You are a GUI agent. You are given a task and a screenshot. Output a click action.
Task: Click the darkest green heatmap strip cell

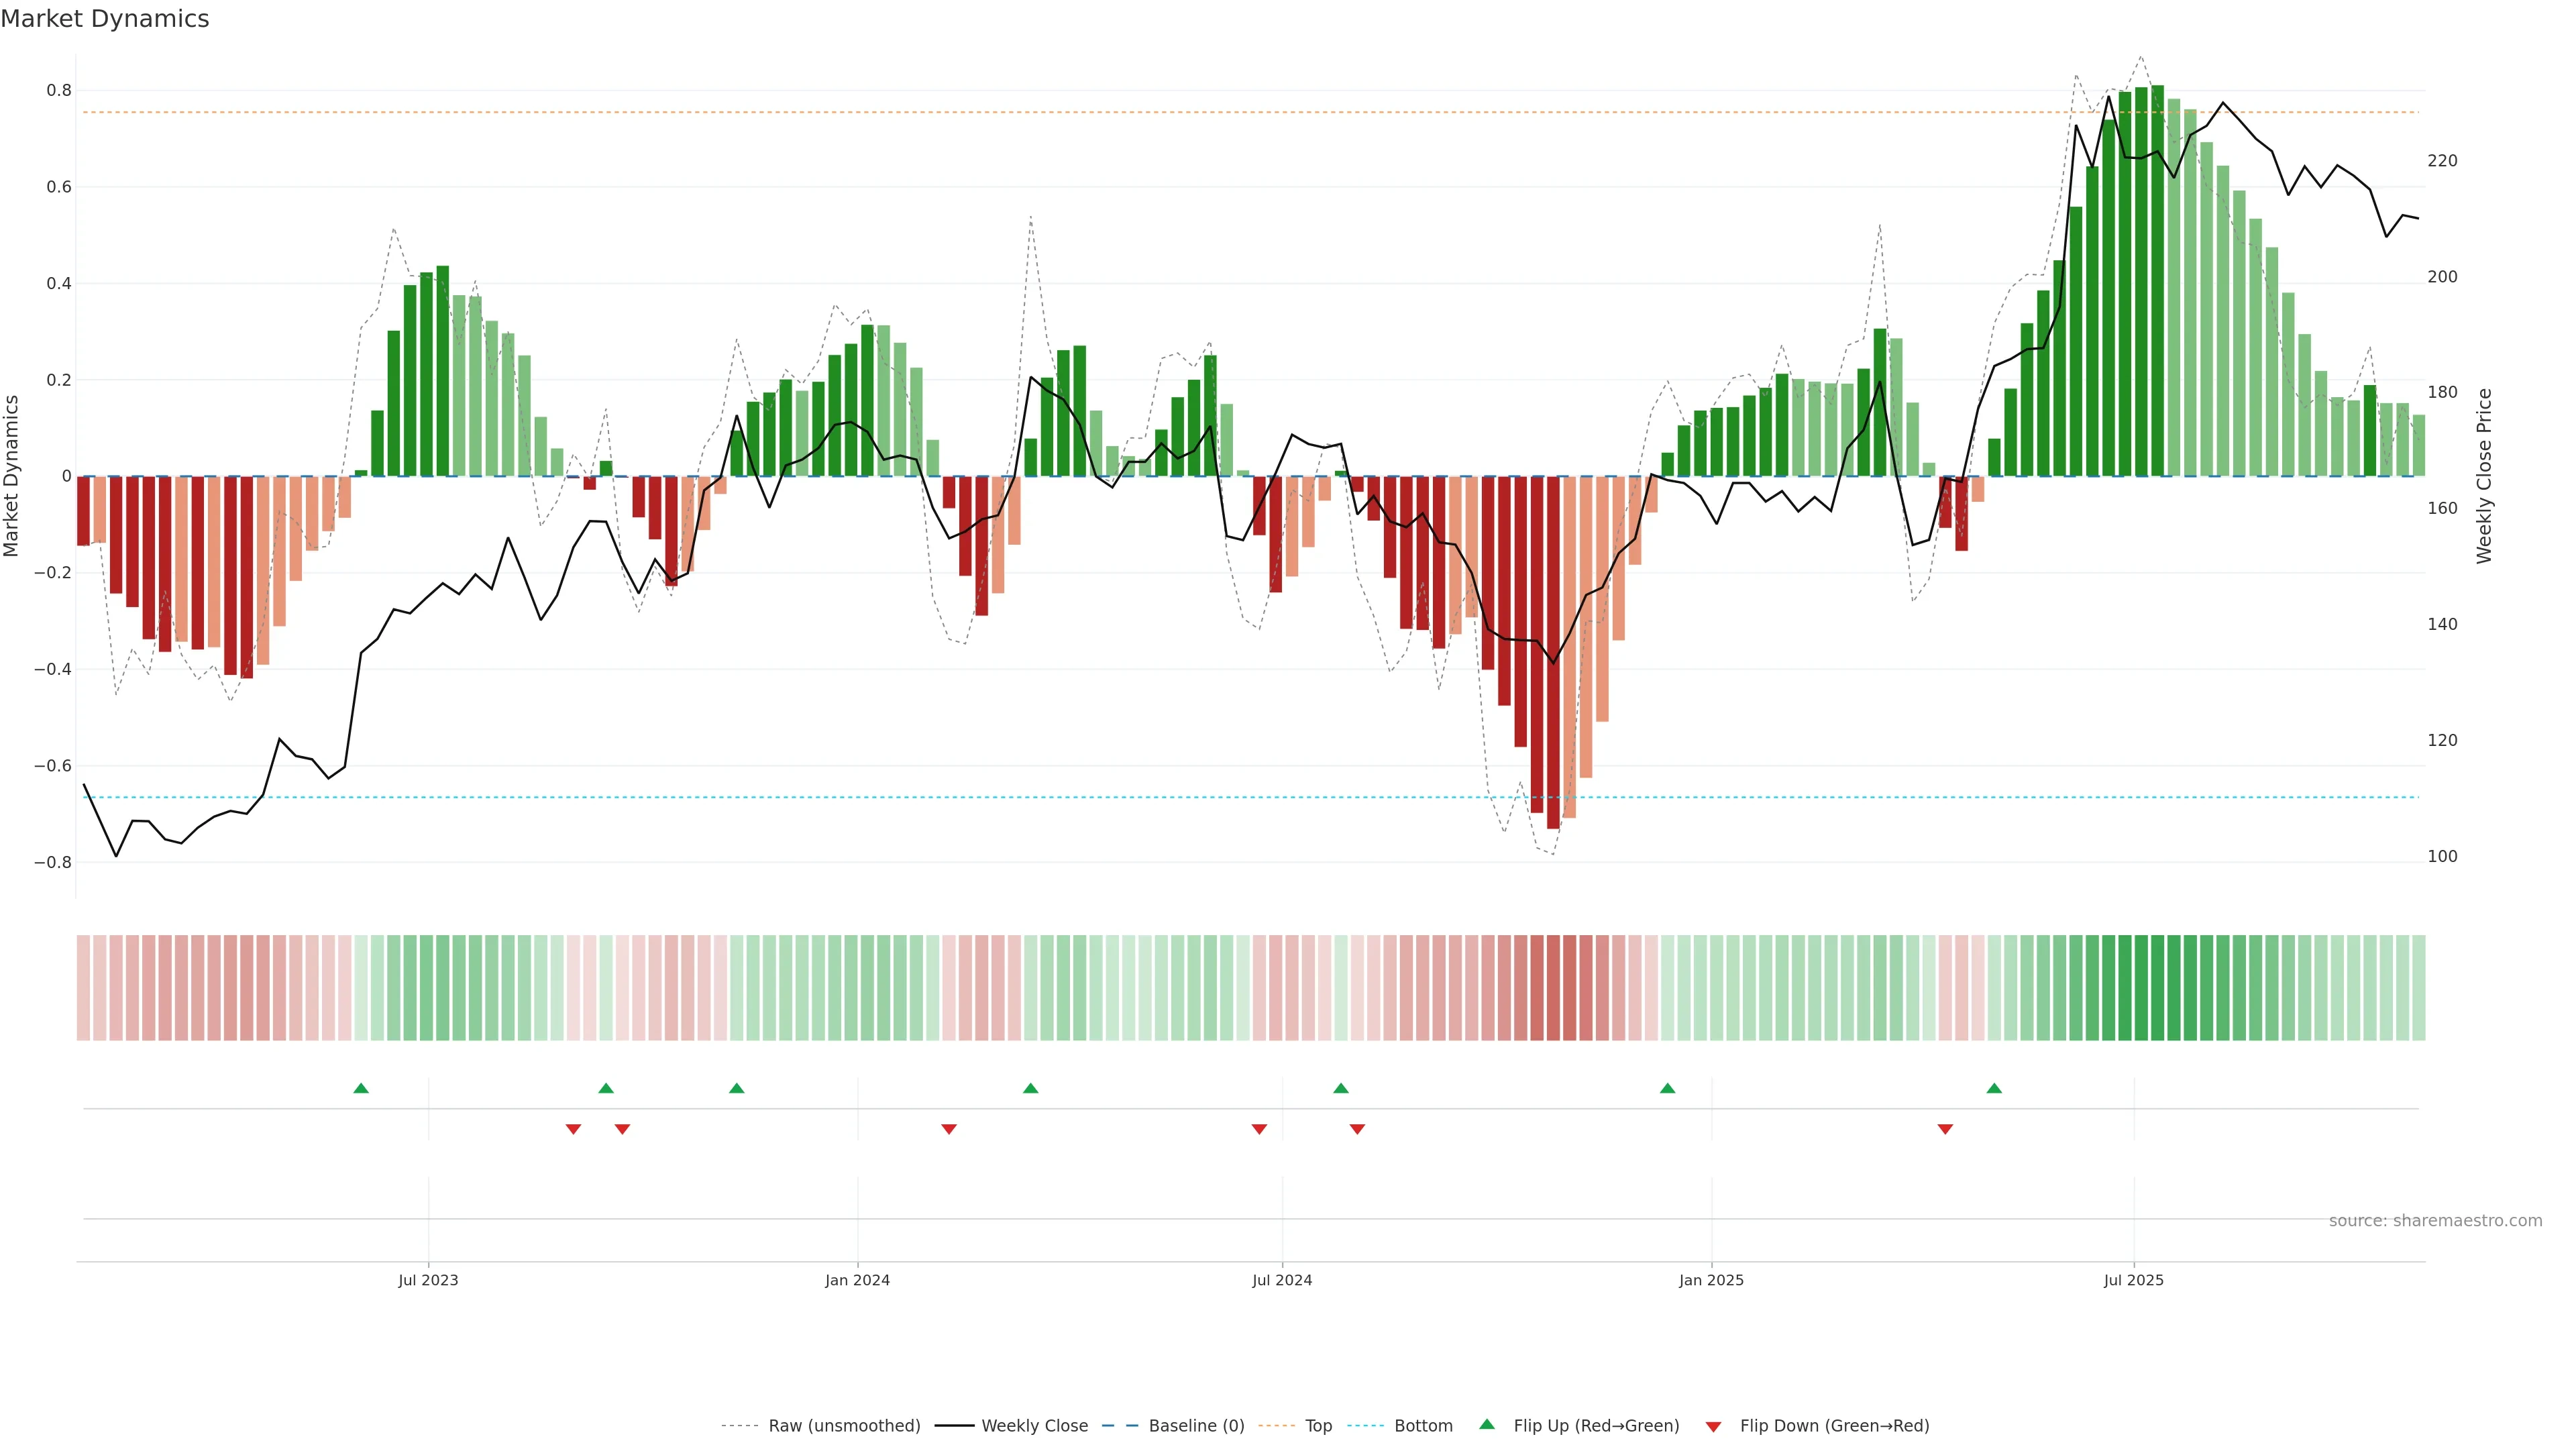[x=2157, y=988]
